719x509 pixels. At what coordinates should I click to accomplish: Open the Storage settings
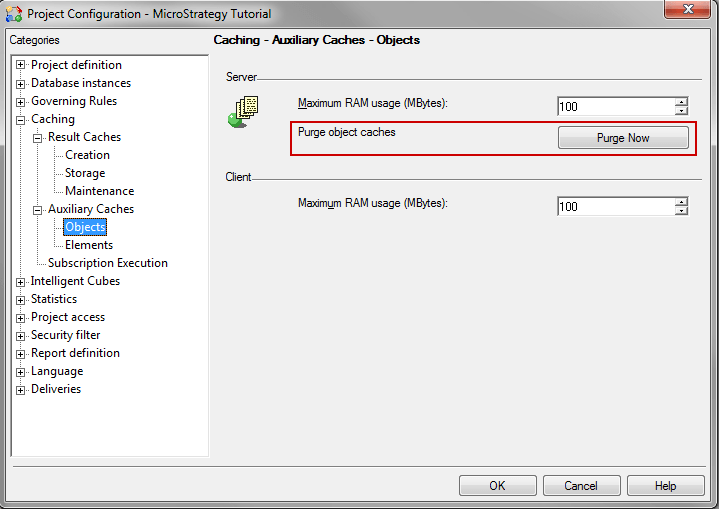tap(85, 173)
